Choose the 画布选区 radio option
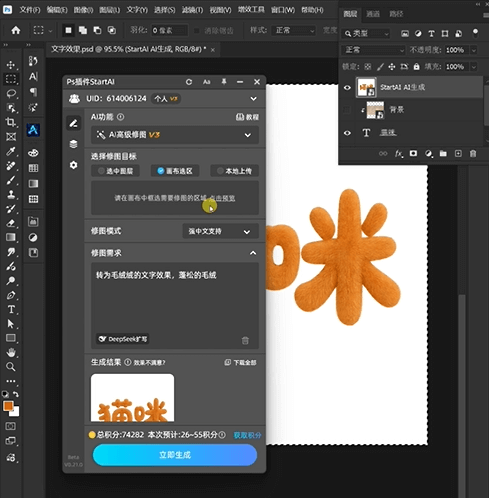This screenshot has width=489, height=498. pos(175,171)
